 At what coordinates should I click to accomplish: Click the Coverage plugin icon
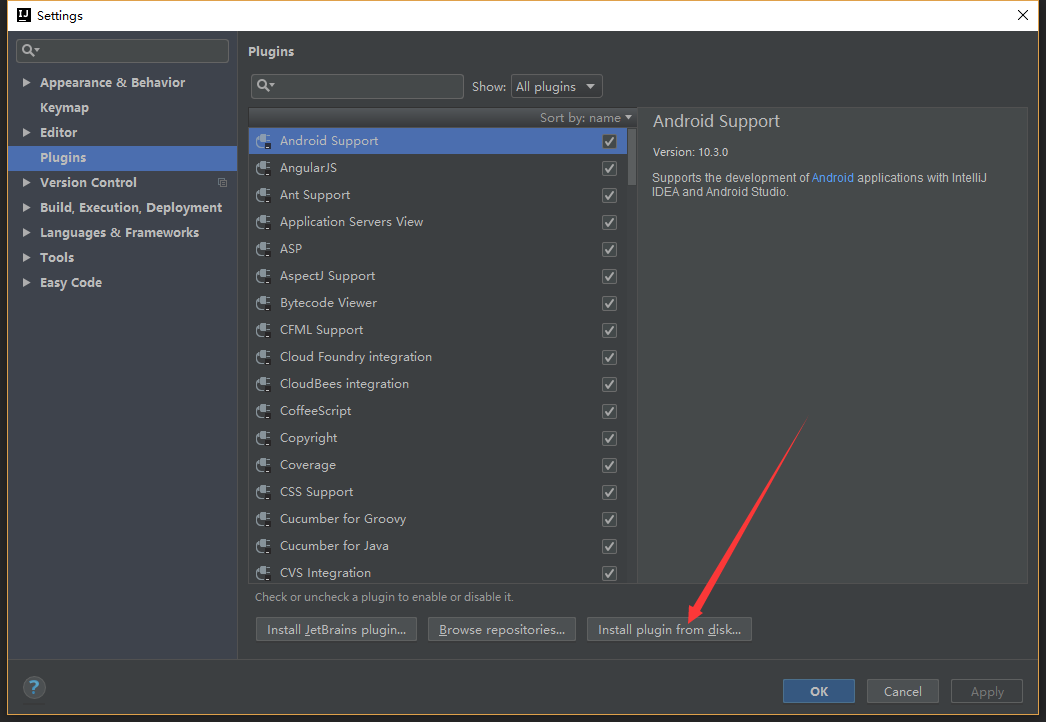point(264,465)
